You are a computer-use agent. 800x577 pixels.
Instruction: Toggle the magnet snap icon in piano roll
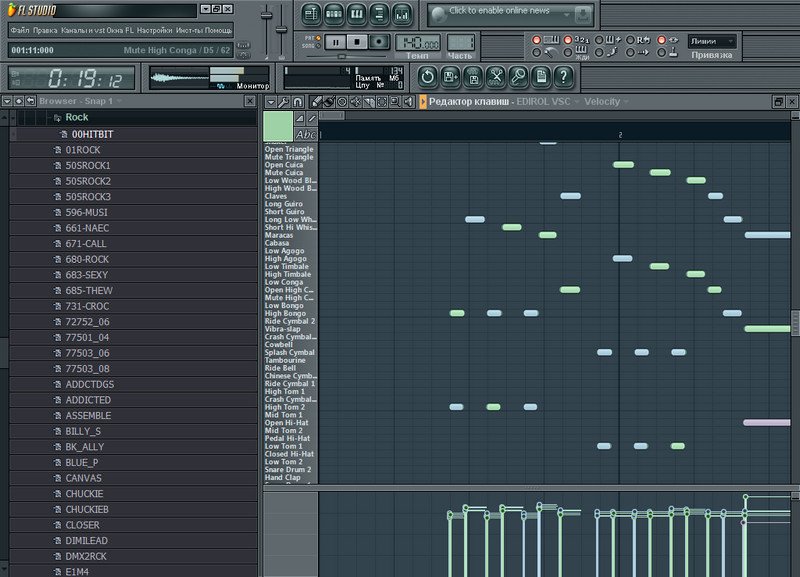299,102
